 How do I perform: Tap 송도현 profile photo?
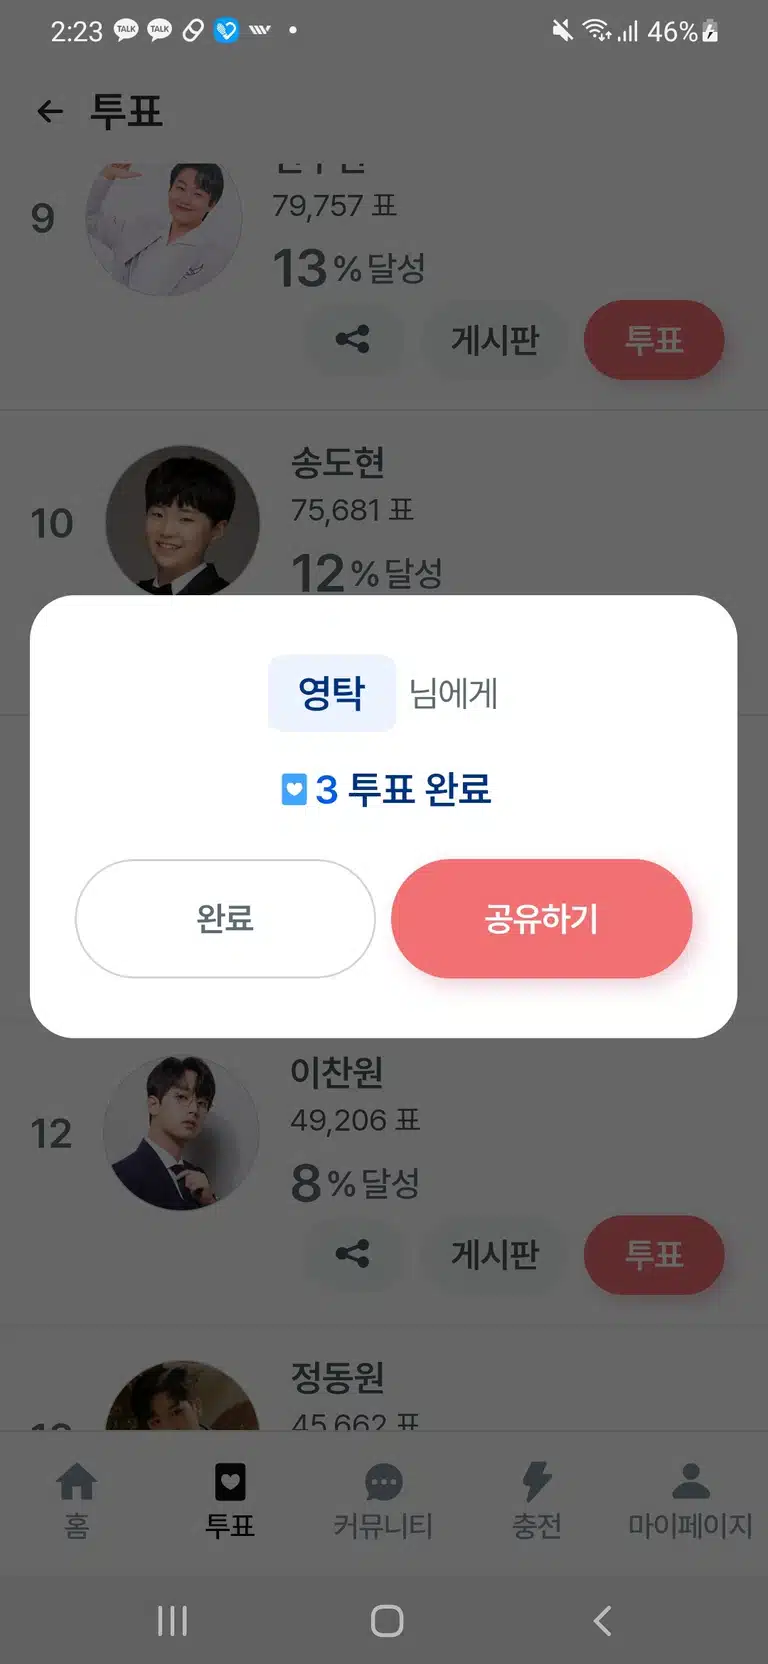coord(182,521)
